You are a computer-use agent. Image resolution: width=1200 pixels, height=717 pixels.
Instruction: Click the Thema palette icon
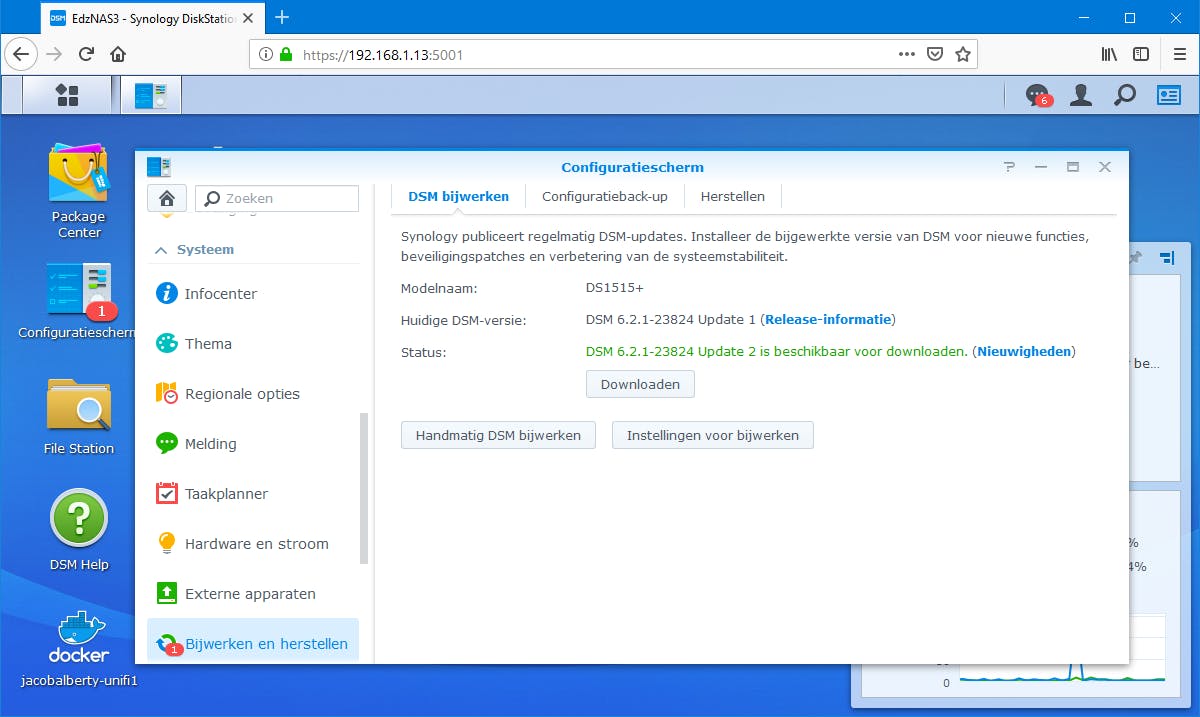pyautogui.click(x=167, y=344)
